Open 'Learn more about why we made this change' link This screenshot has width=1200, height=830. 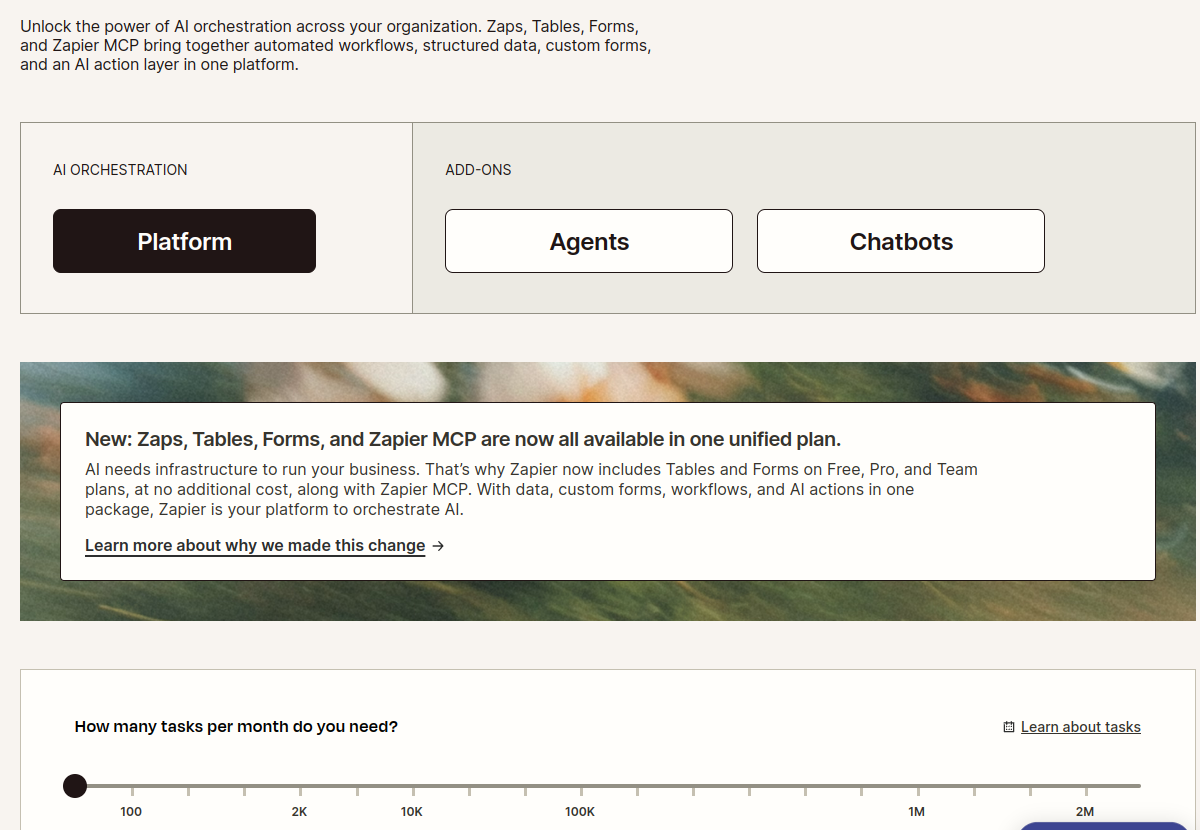tap(255, 546)
